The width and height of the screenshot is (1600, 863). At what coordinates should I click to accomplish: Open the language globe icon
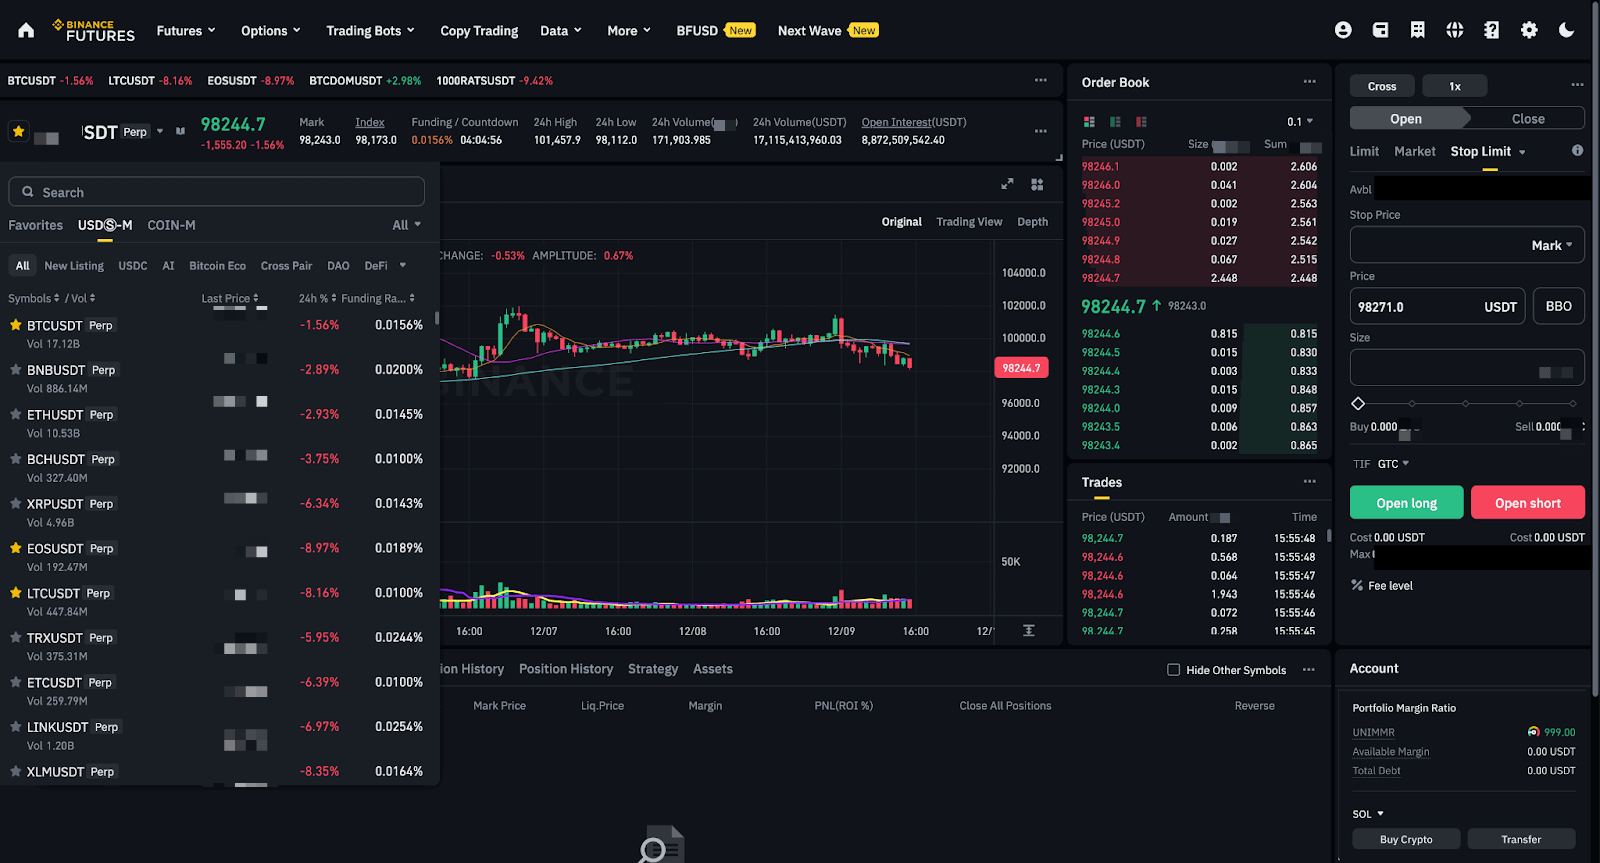[1454, 30]
